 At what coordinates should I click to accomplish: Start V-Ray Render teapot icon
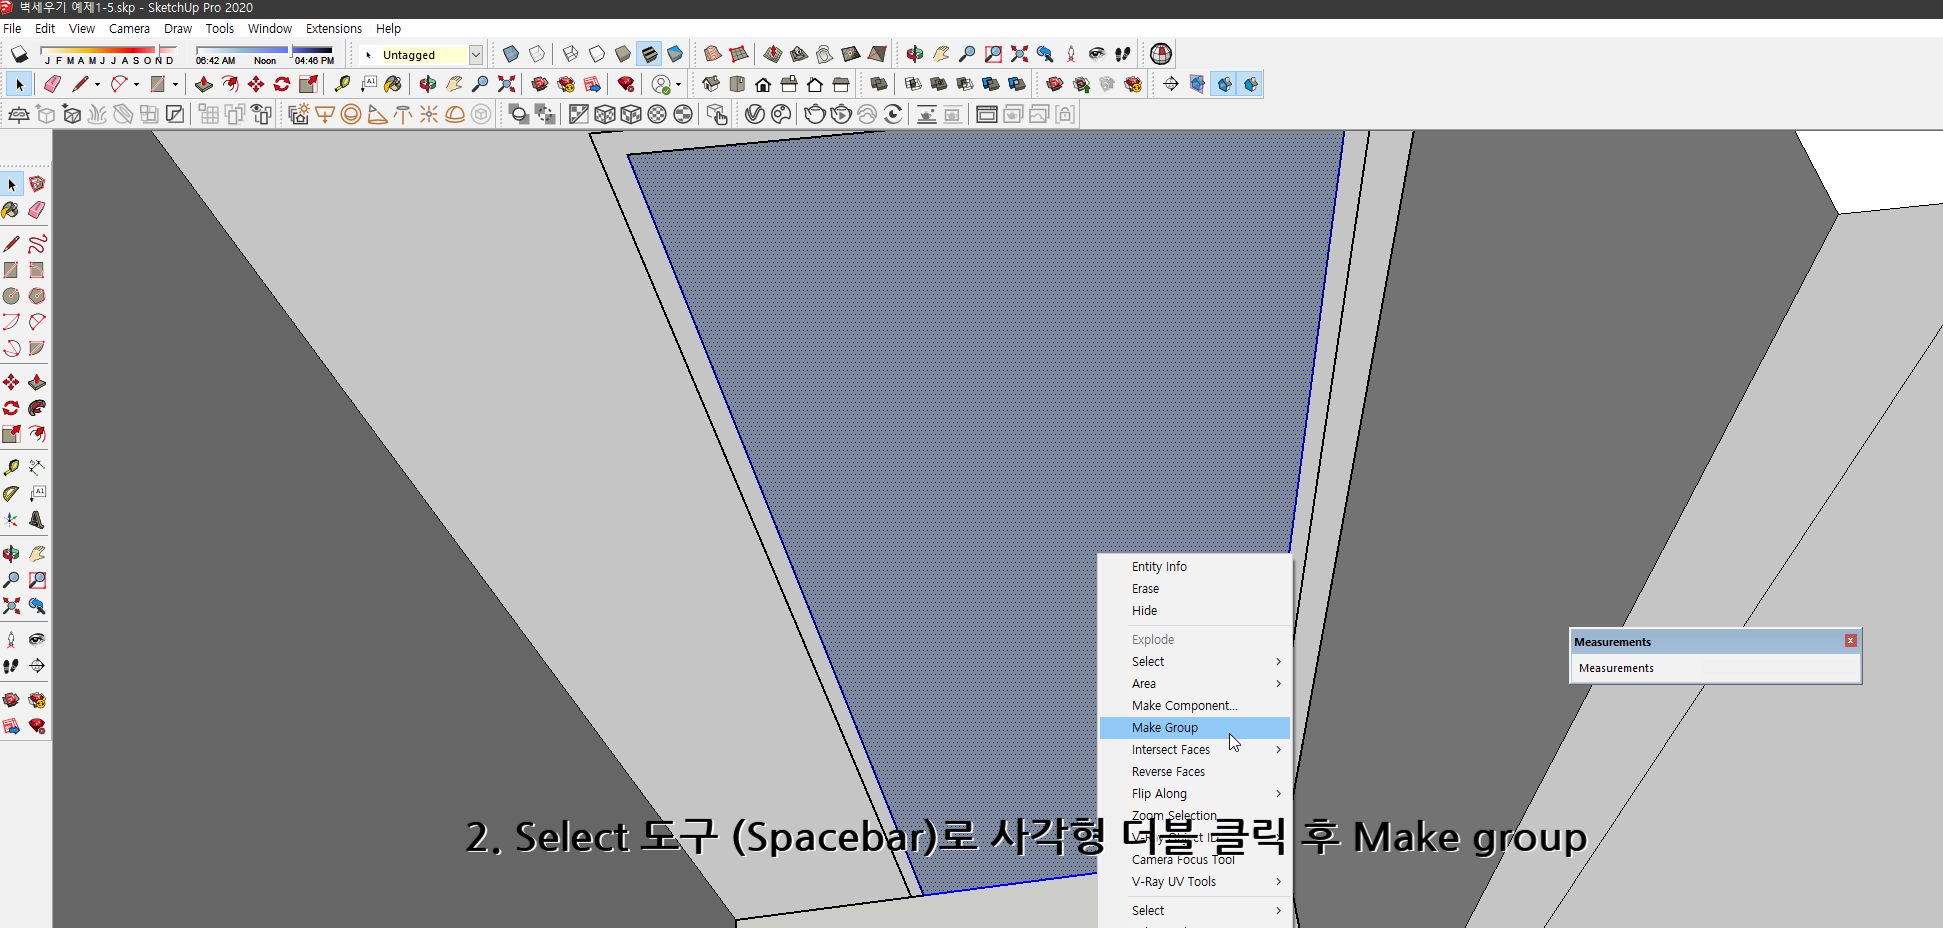pyautogui.click(x=815, y=115)
